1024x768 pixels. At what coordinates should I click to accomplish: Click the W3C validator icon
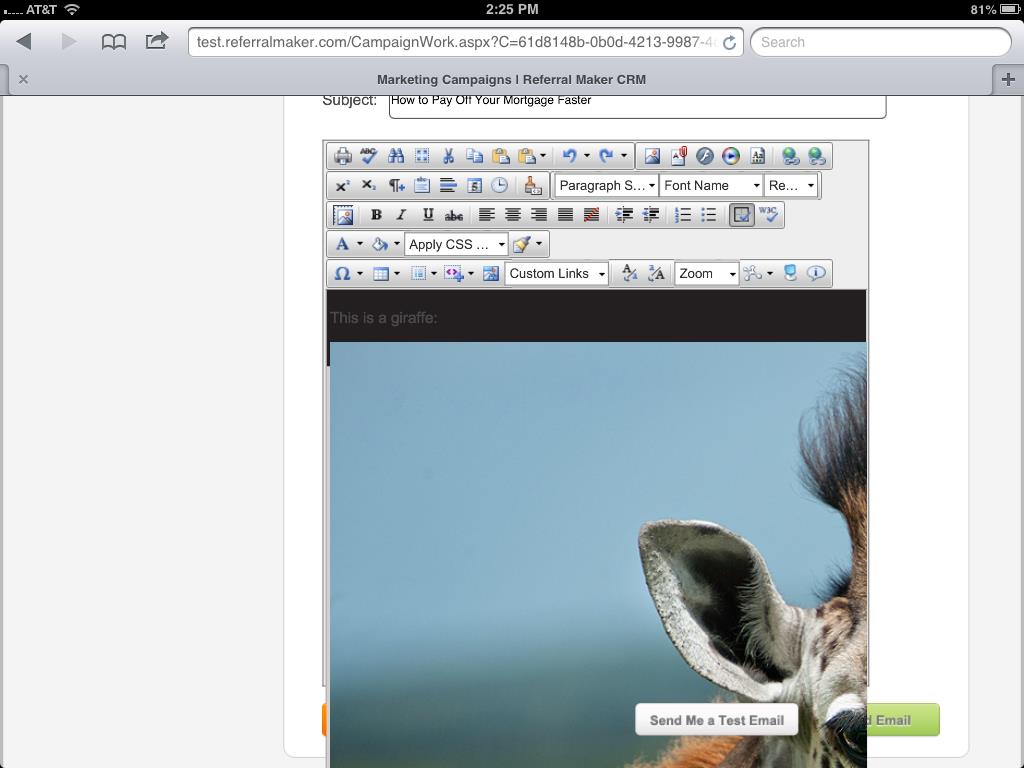[x=768, y=215]
